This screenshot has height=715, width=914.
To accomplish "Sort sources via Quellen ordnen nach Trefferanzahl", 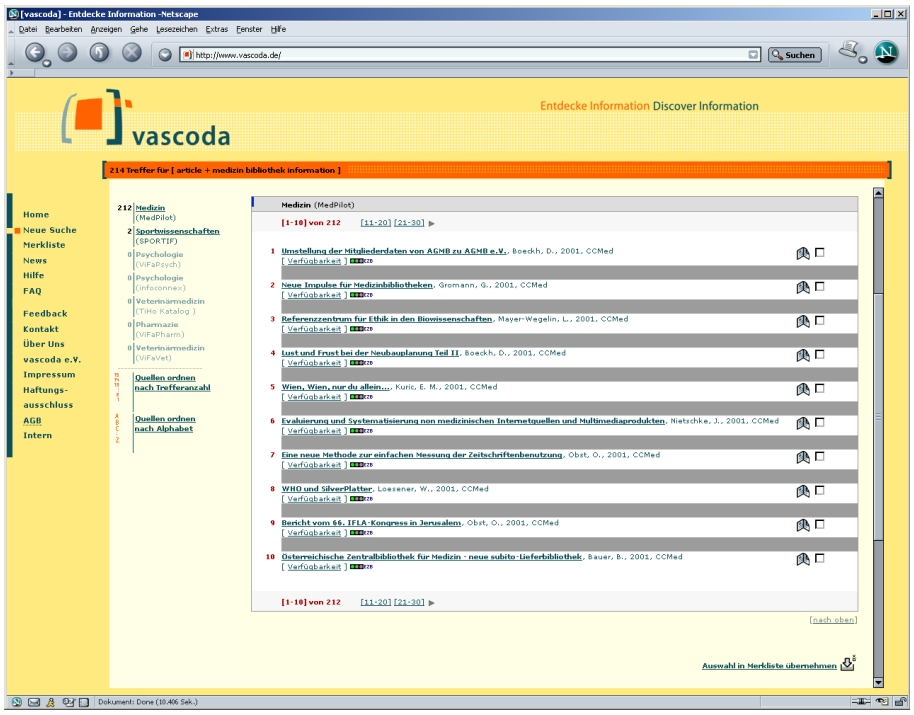I will coord(173,382).
